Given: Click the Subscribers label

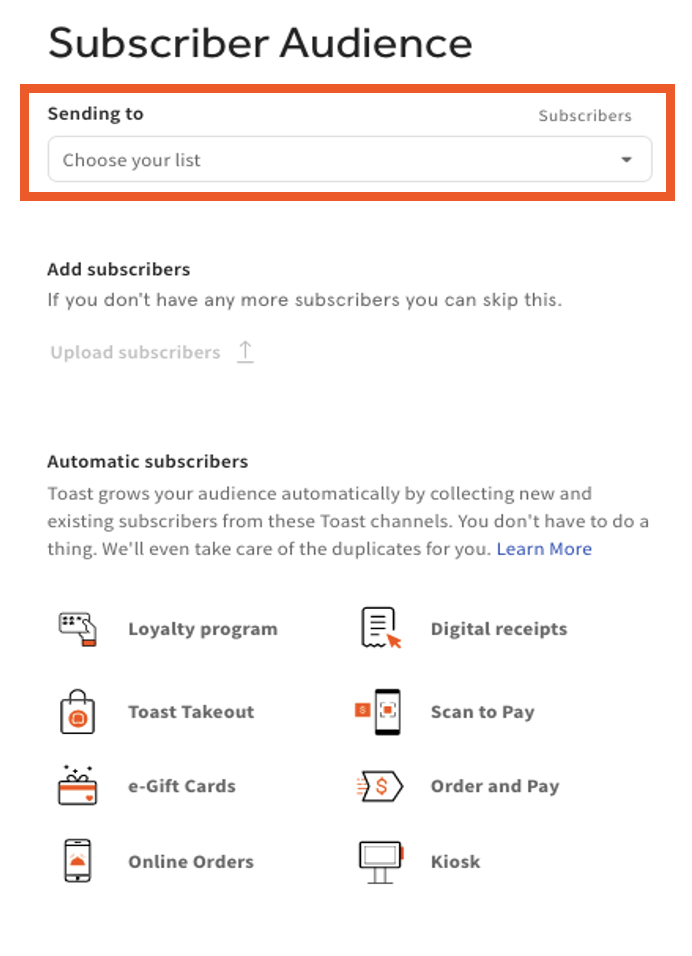Looking at the screenshot, I should 585,115.
